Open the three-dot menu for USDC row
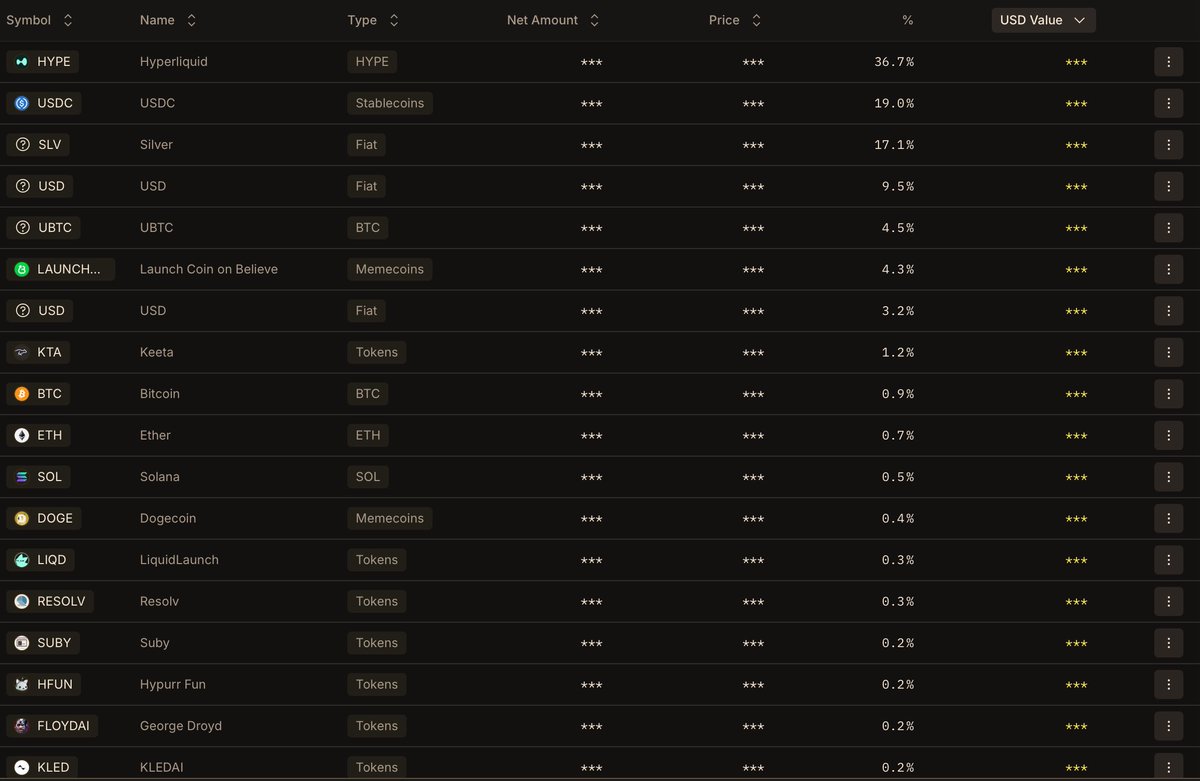The height and width of the screenshot is (781, 1200). [1168, 103]
